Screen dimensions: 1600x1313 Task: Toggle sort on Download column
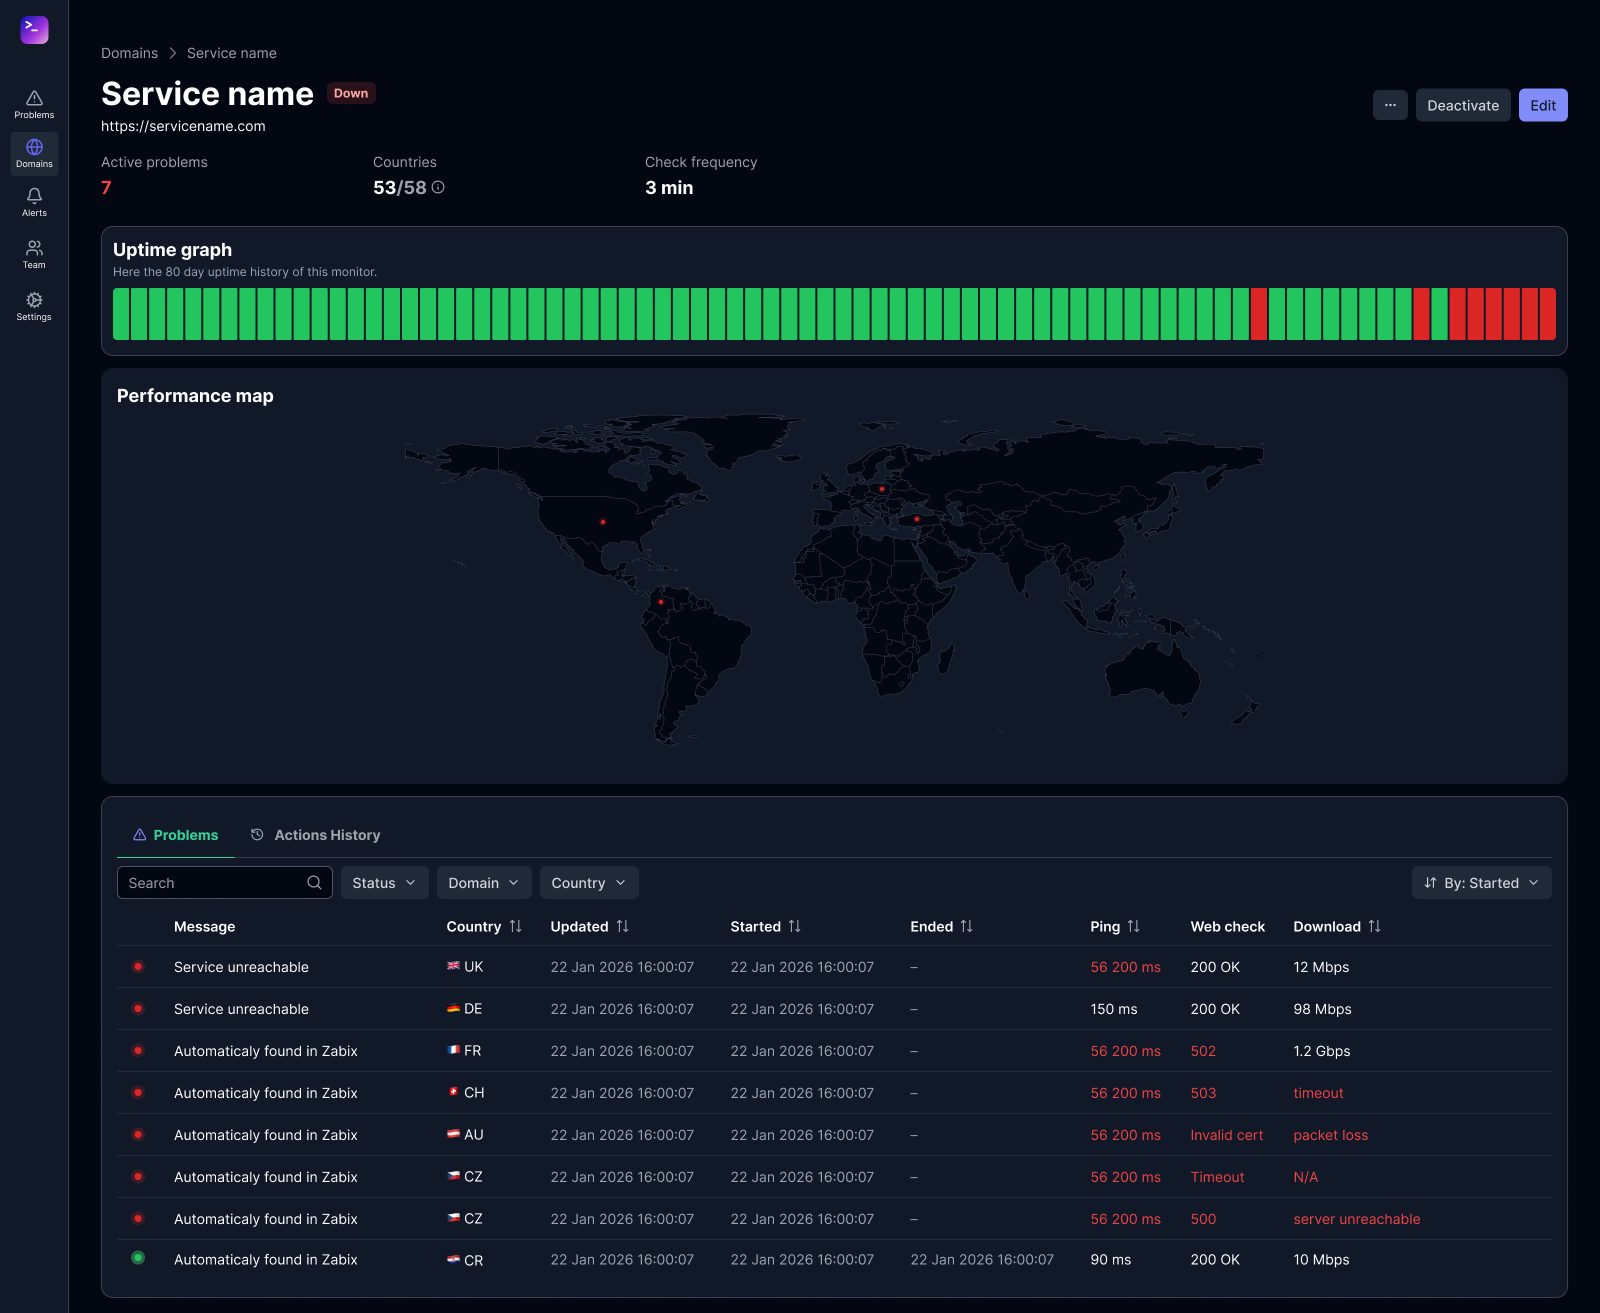point(1375,926)
